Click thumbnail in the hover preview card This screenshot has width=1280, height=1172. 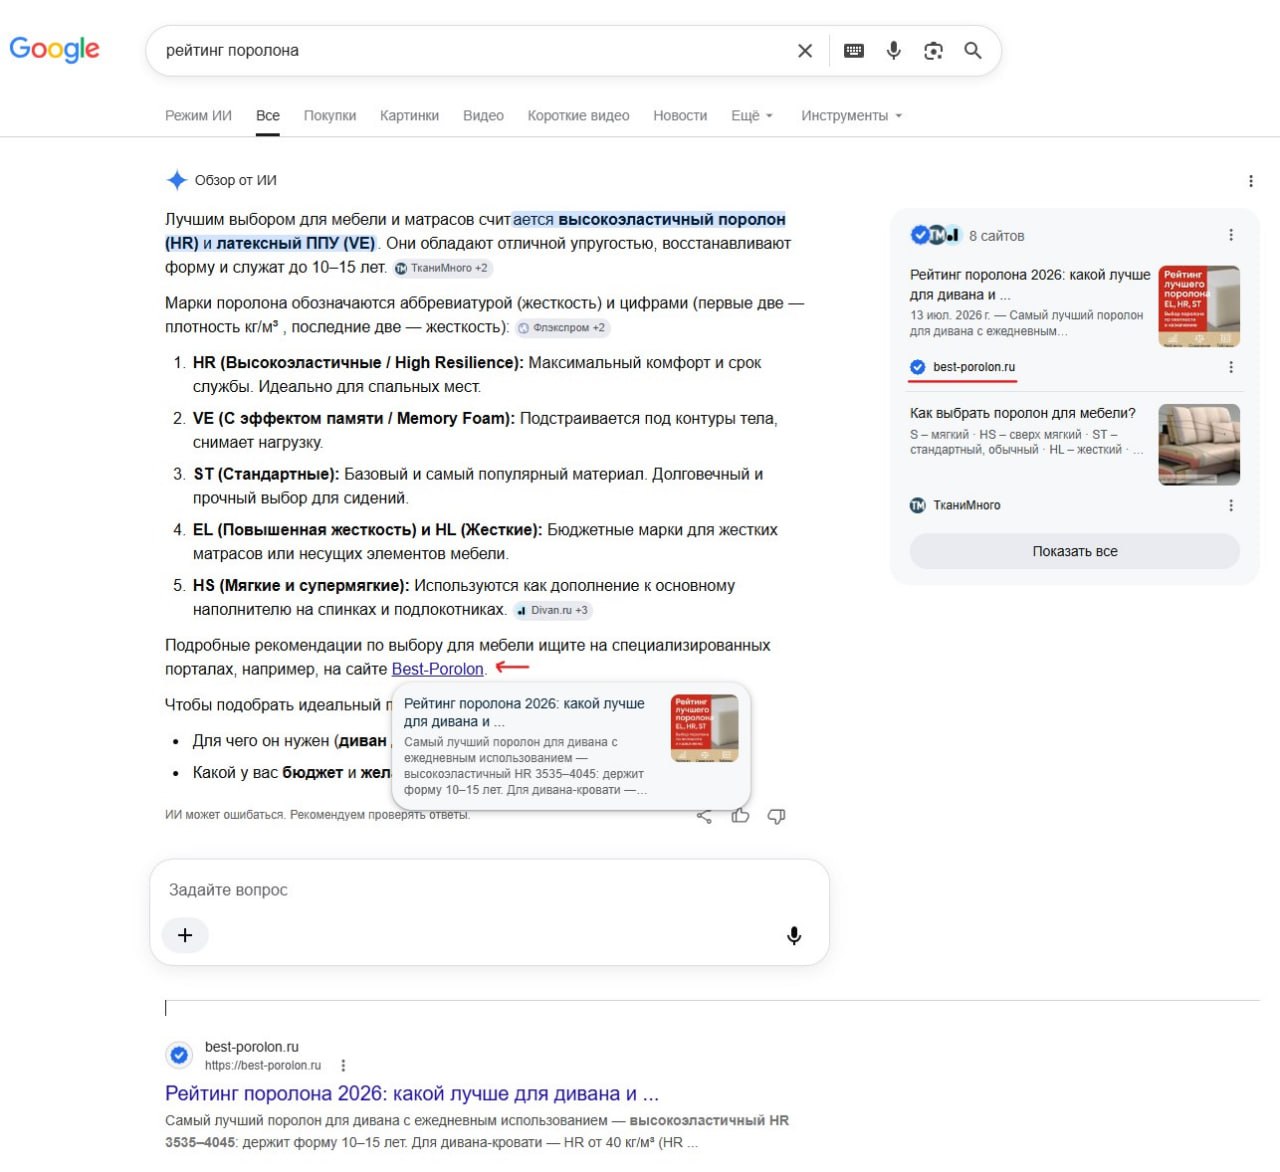pos(705,728)
